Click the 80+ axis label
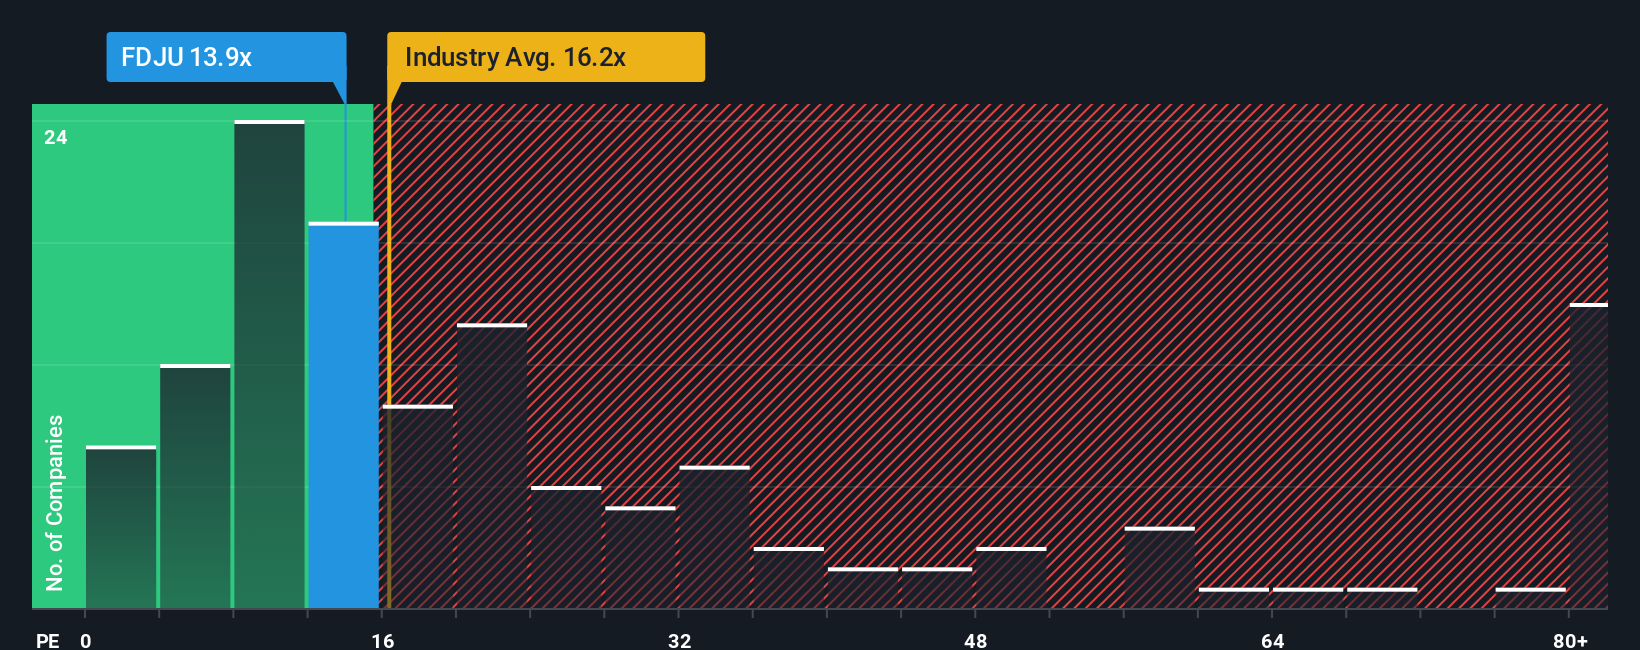 [1571, 640]
